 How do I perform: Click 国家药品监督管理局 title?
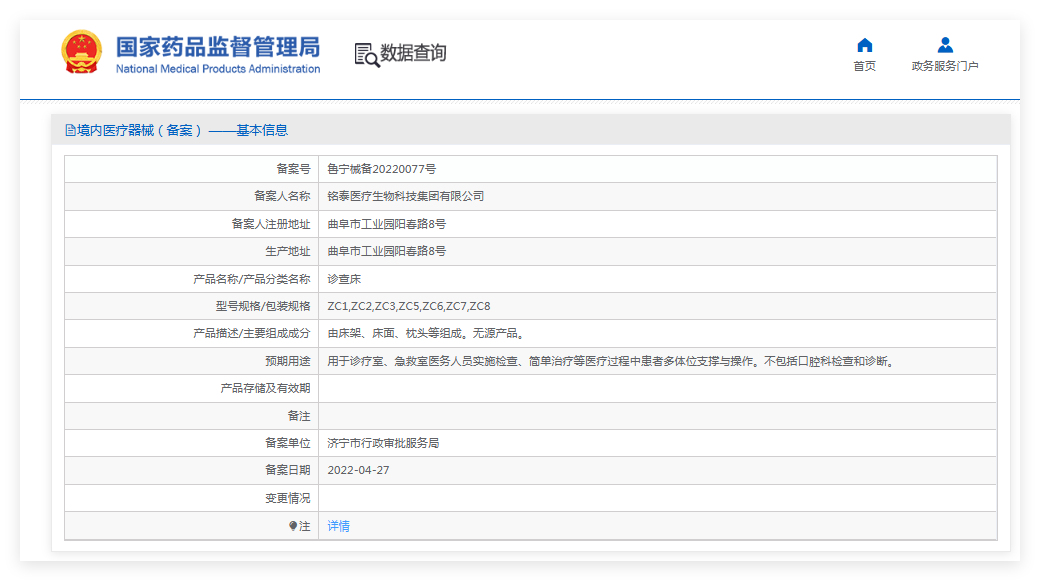point(218,47)
